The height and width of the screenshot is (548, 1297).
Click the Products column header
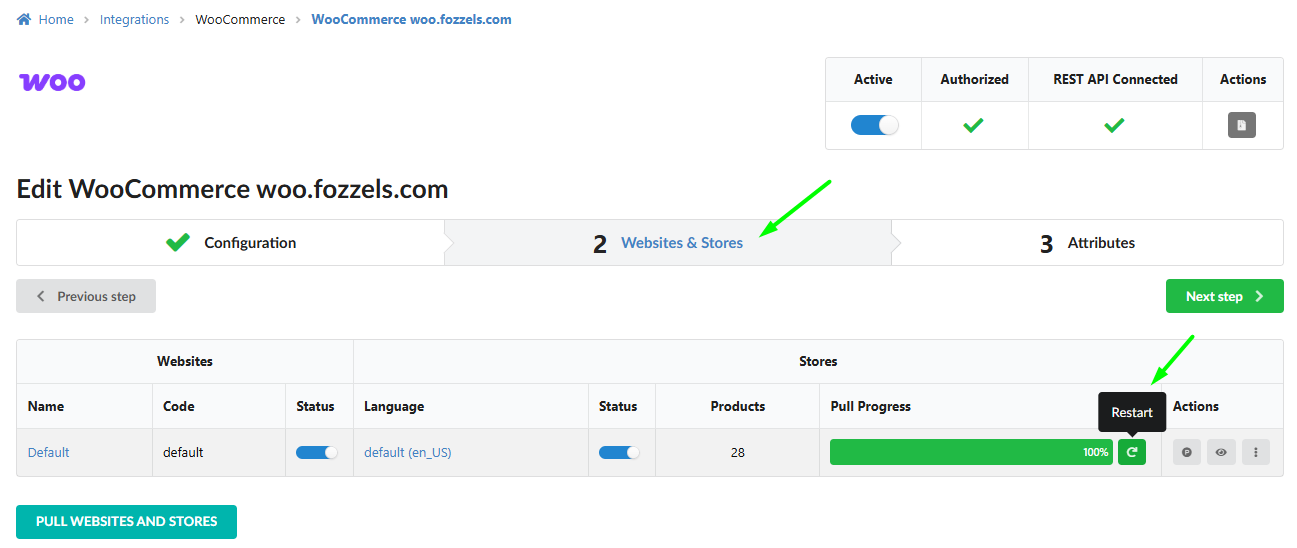(x=738, y=406)
